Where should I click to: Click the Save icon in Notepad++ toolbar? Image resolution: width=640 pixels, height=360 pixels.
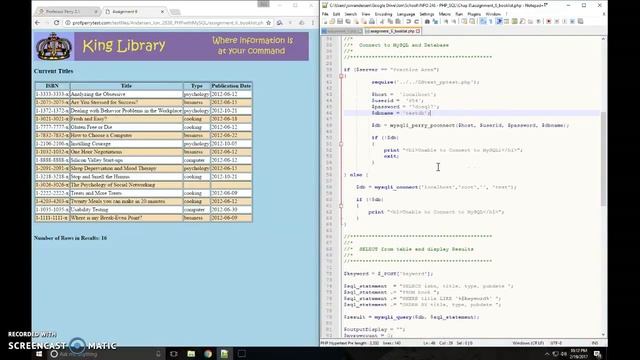(x=340, y=21)
